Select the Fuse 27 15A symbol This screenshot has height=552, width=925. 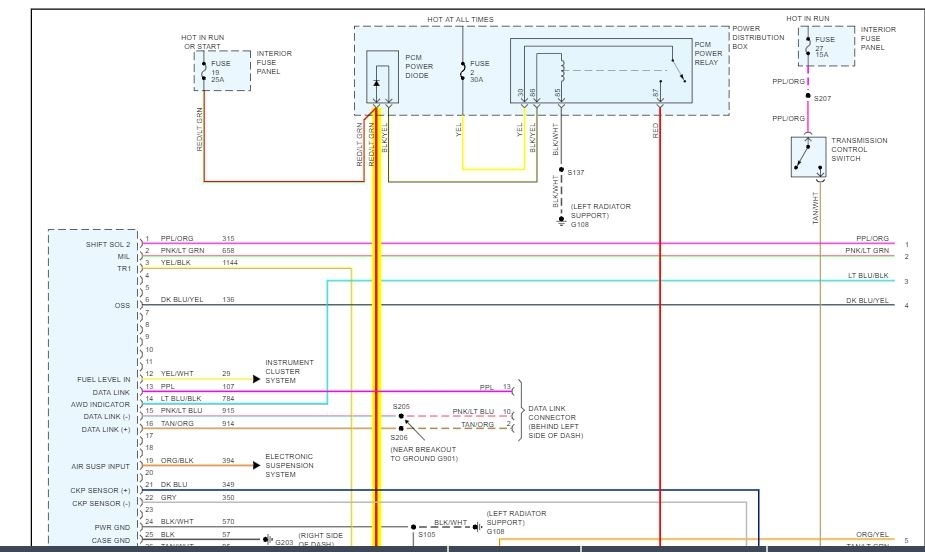tap(808, 46)
